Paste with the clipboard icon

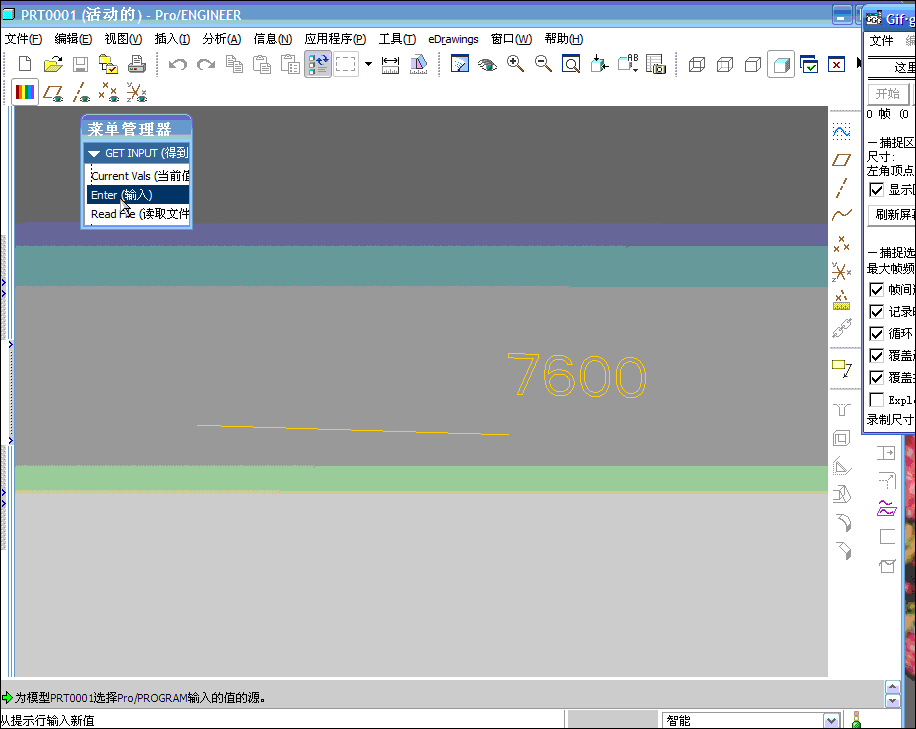pos(262,64)
